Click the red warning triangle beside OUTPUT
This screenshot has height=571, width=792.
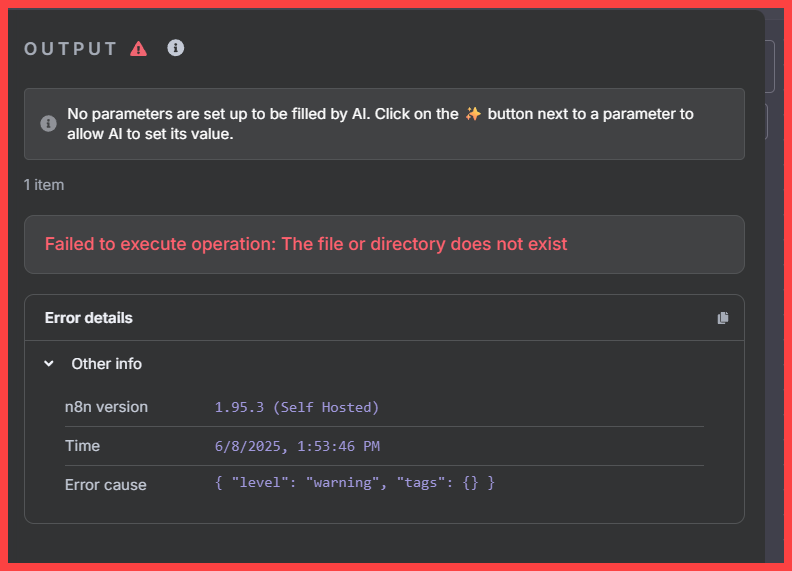click(x=138, y=49)
